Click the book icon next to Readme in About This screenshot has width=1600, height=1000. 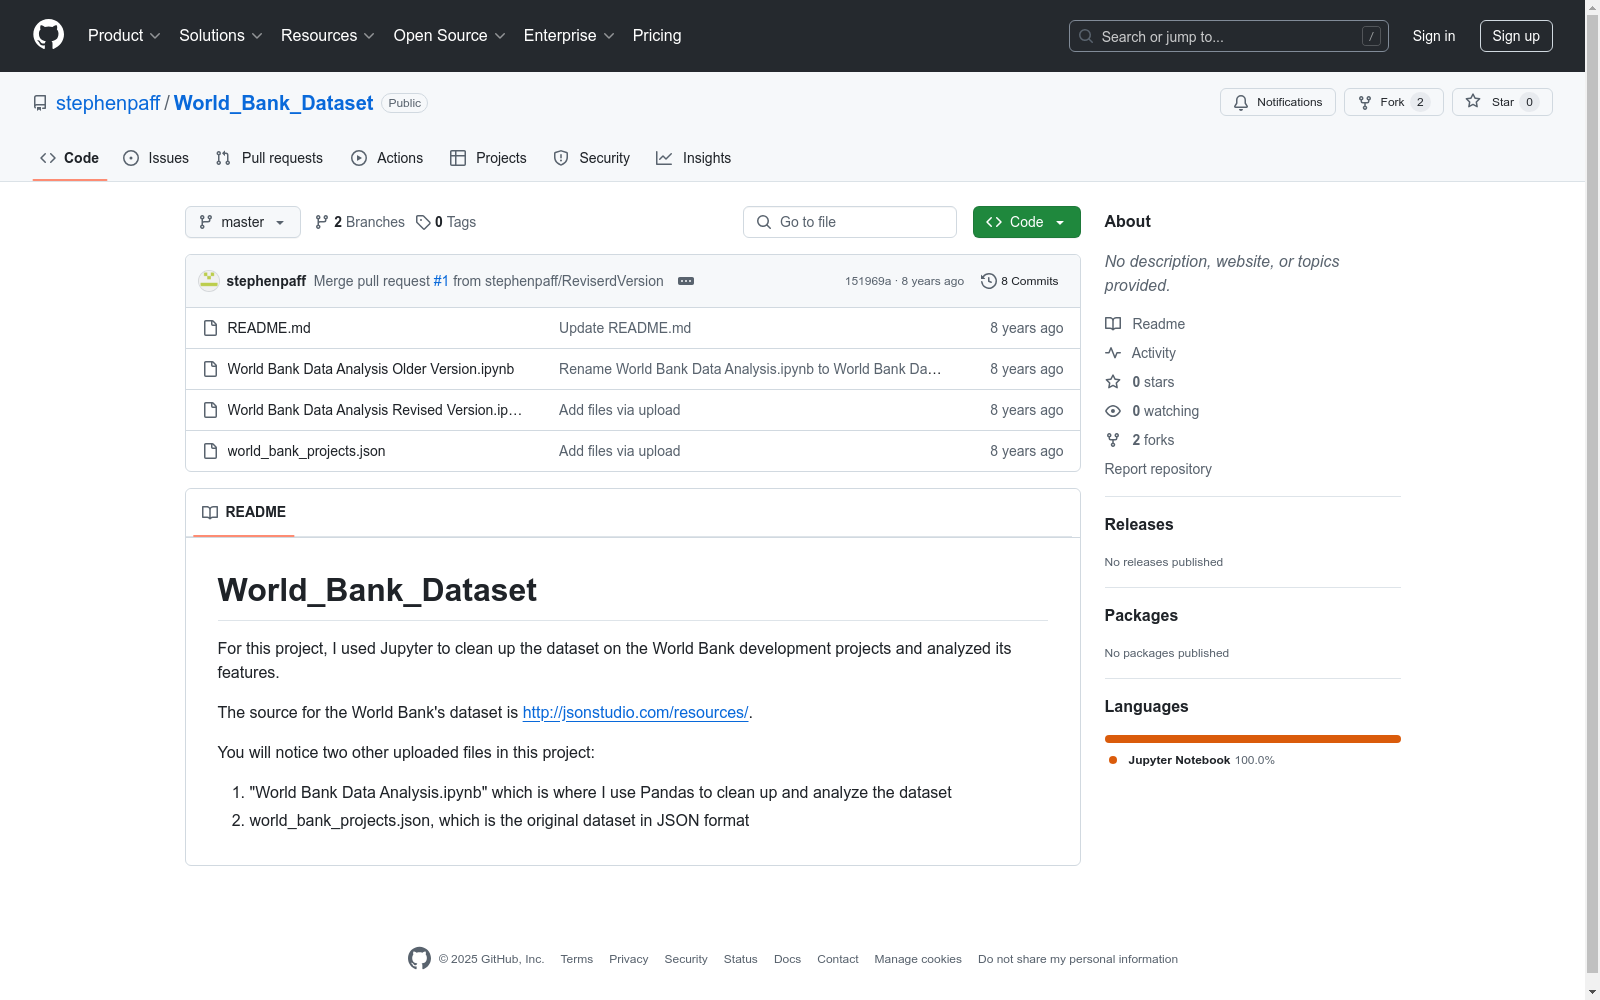(x=1113, y=324)
